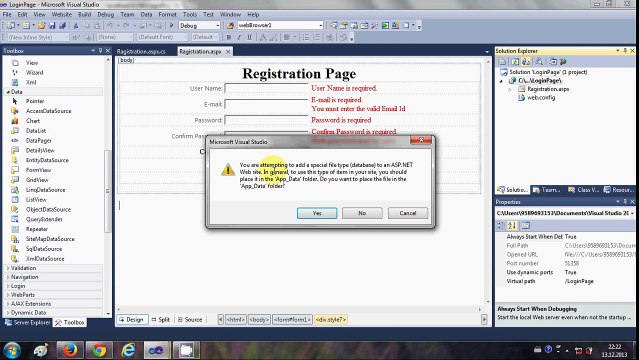Expand Registration.aspx node in Solution Explorer
This screenshot has height=360, width=639.
click(510, 89)
